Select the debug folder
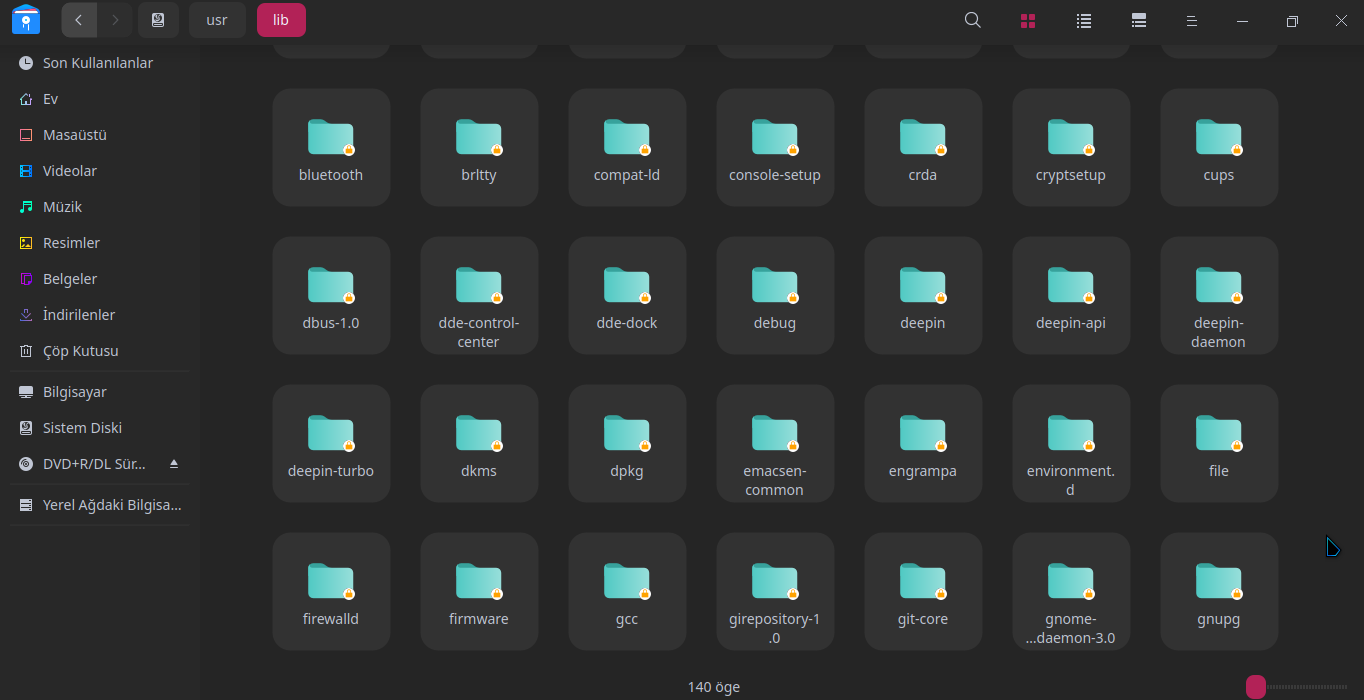 coord(775,296)
